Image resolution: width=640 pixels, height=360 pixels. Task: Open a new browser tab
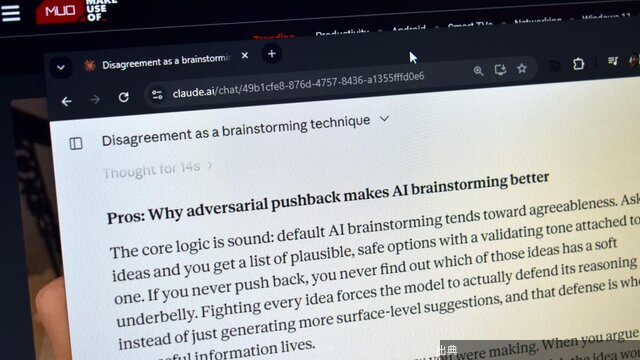(x=272, y=53)
